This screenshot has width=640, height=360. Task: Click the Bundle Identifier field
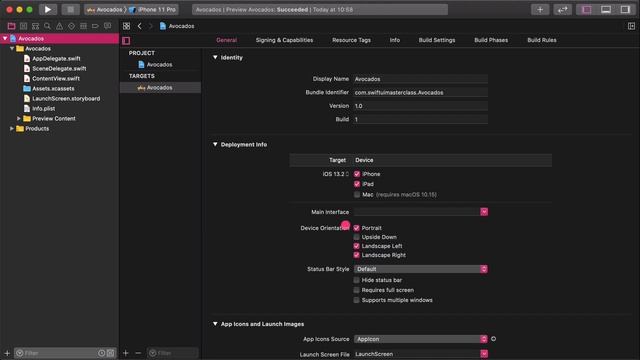[421, 92]
